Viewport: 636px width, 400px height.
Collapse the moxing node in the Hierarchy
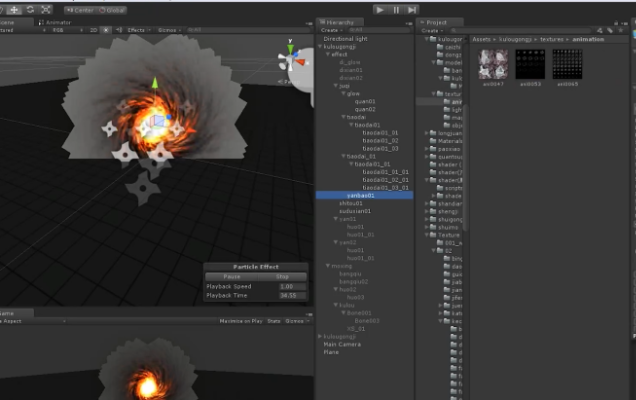click(x=328, y=266)
